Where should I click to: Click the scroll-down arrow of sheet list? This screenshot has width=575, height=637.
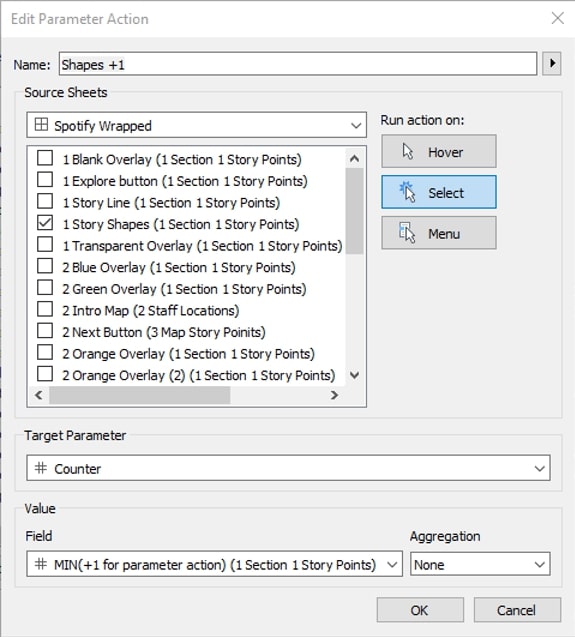point(354,375)
